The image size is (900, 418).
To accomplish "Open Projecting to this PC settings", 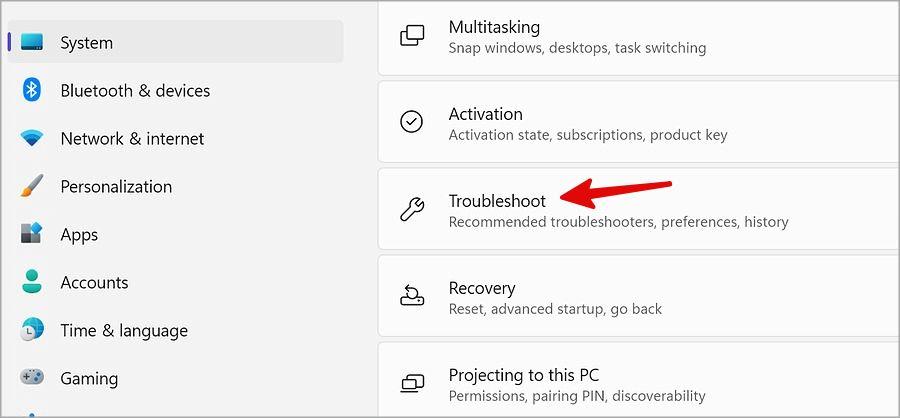I will point(638,380).
